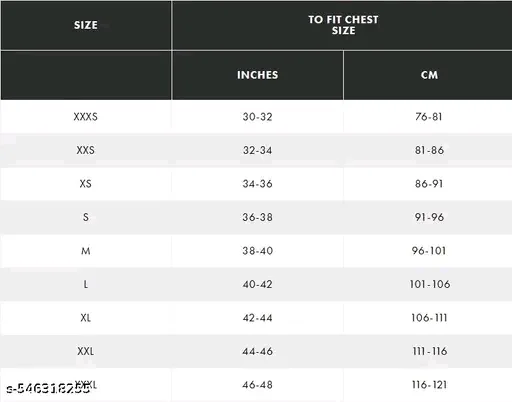Screen dimensions: 512x402
Task: Select the S size label
Action: coord(86,217)
